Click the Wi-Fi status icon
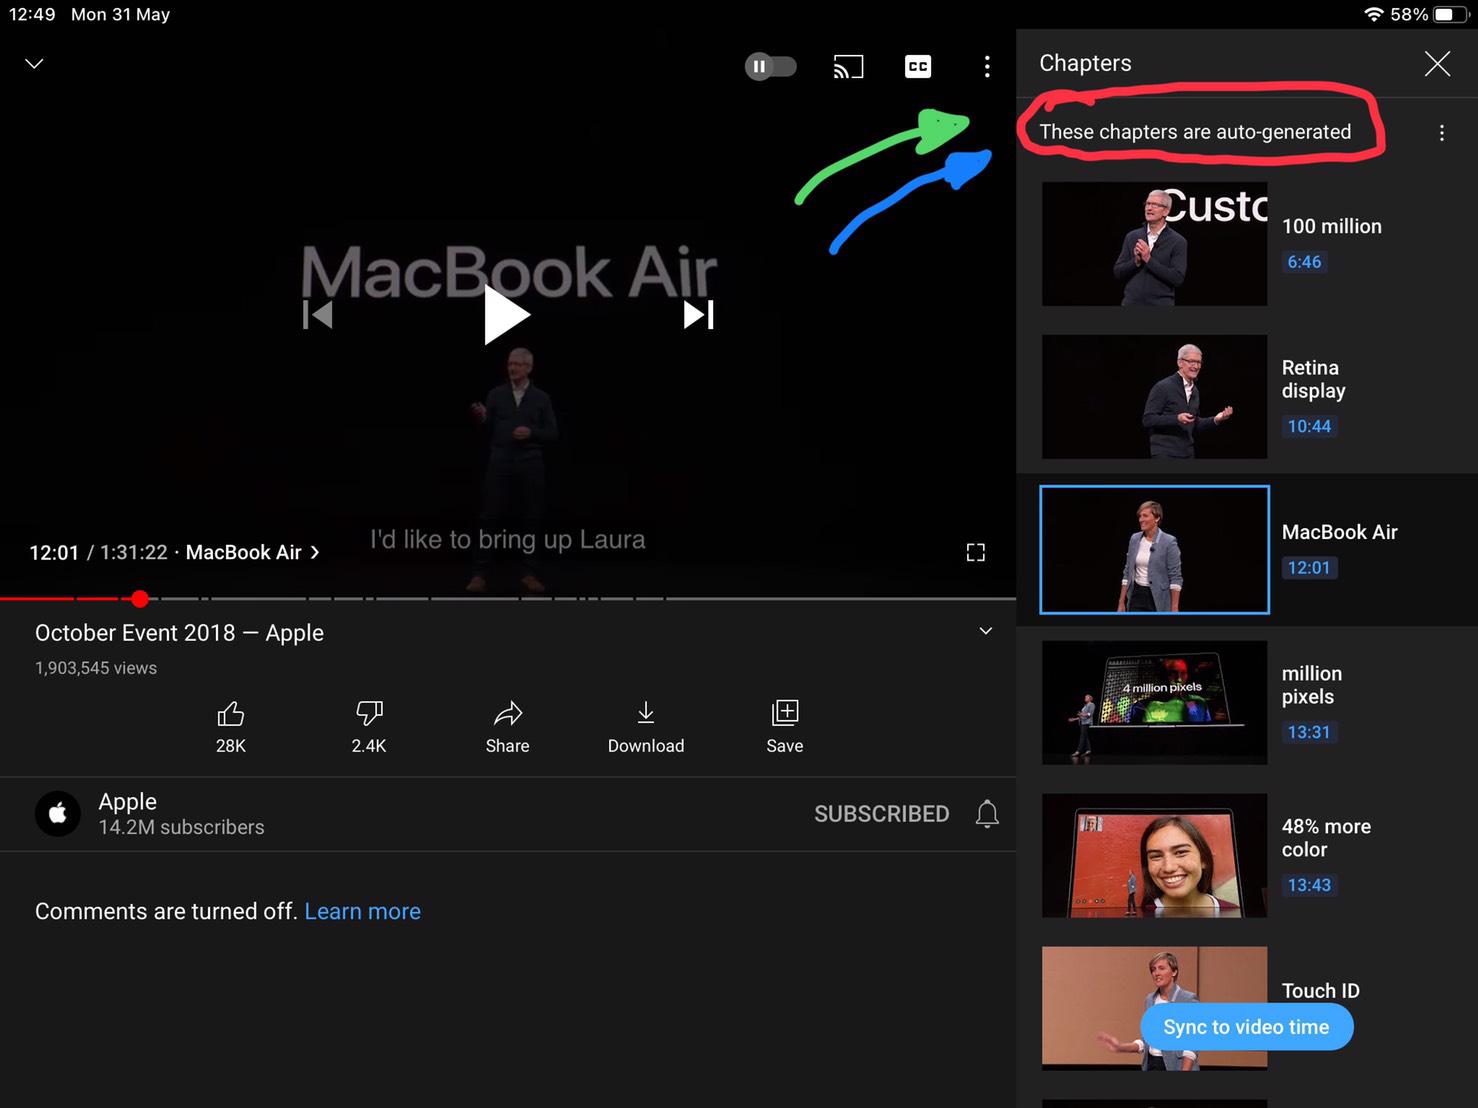Image resolution: width=1478 pixels, height=1108 pixels. coord(1374,14)
